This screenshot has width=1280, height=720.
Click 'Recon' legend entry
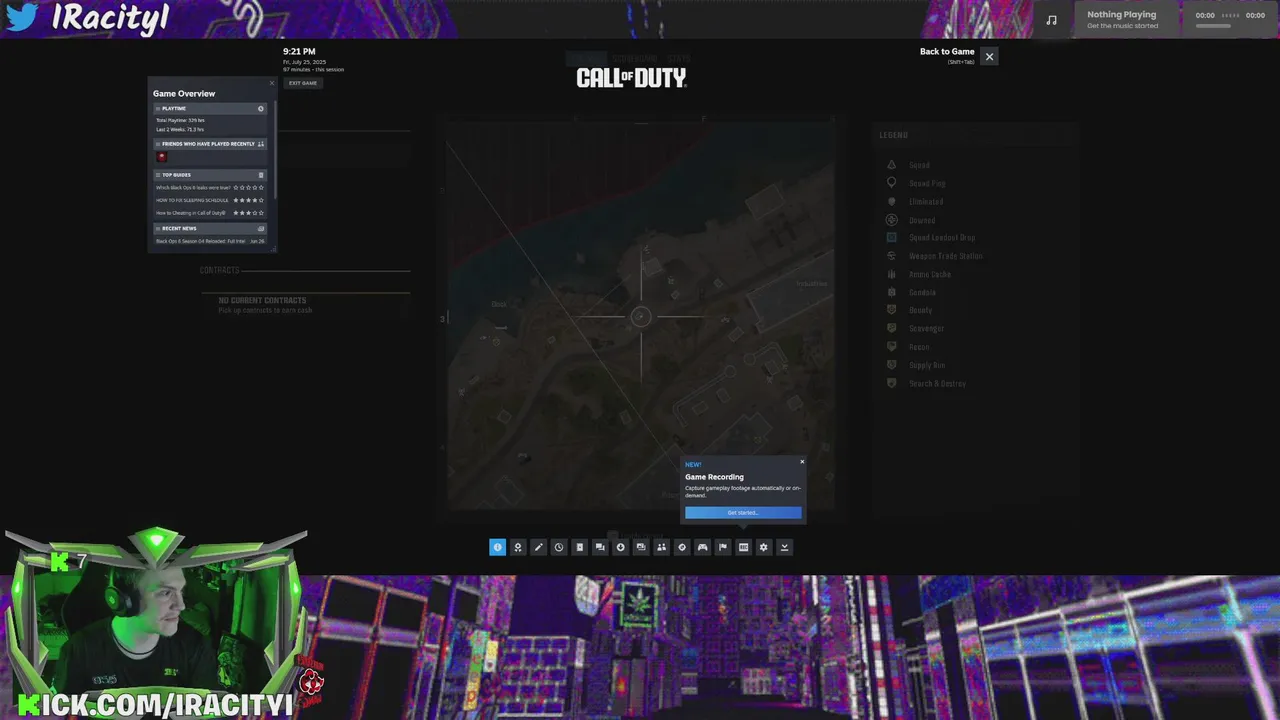coord(919,347)
